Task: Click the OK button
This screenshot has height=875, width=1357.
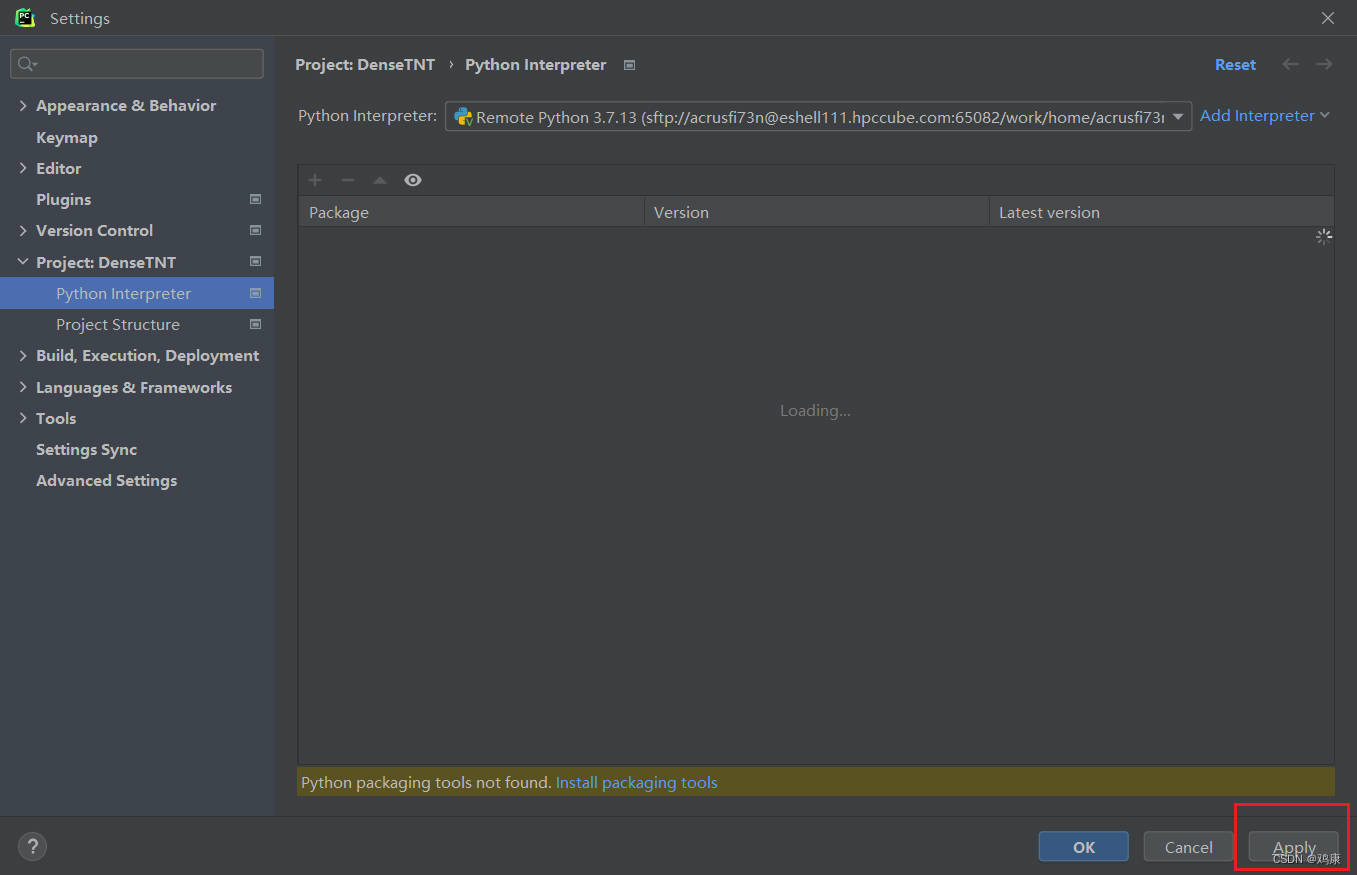Action: (x=1084, y=847)
